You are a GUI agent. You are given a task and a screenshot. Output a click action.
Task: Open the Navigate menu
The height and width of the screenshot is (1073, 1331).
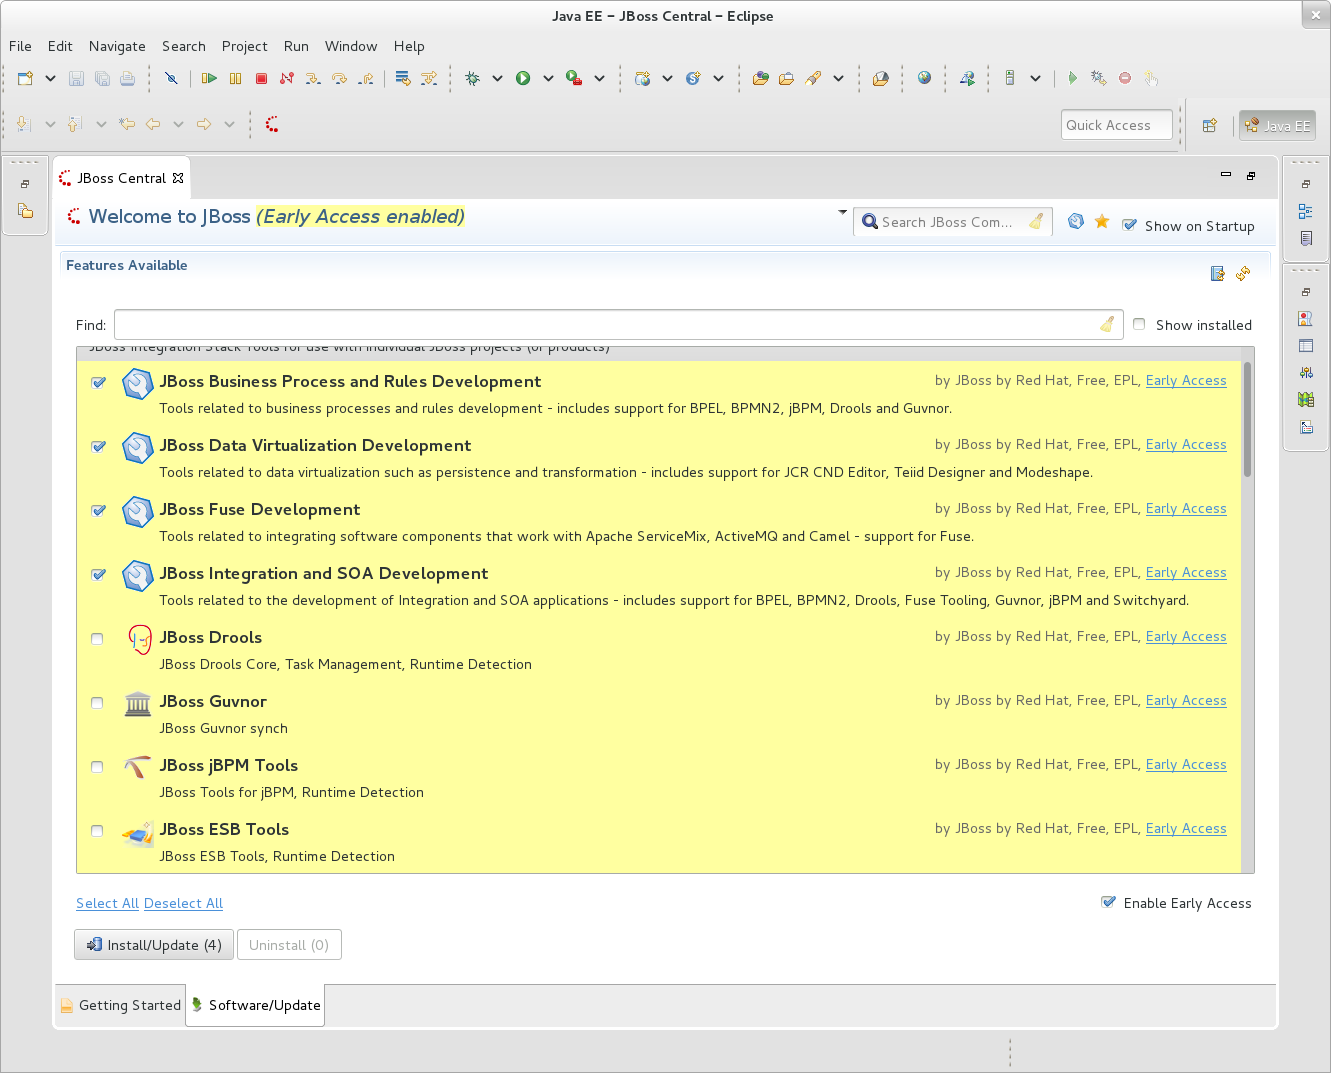click(117, 46)
